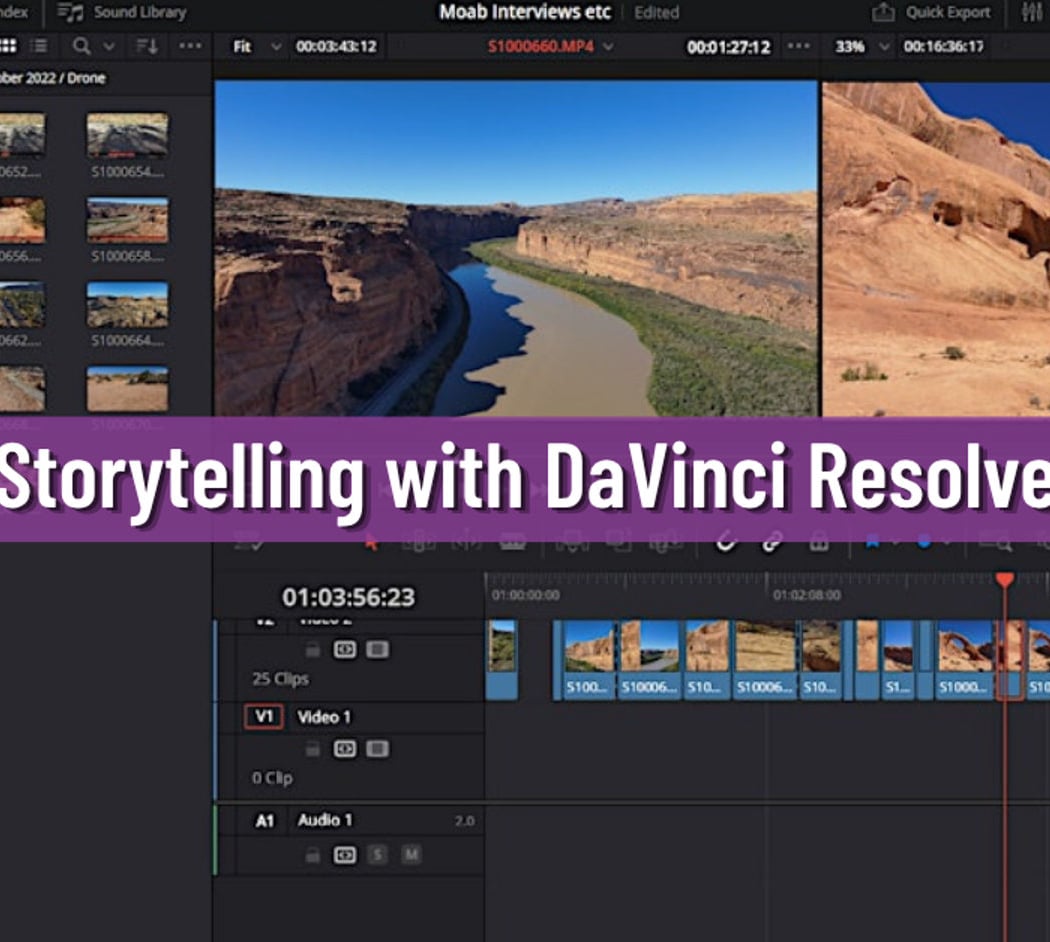Click the 00:16:36:17 timeline viewer timecode
Screen dimensions: 1050x942
tap(944, 46)
